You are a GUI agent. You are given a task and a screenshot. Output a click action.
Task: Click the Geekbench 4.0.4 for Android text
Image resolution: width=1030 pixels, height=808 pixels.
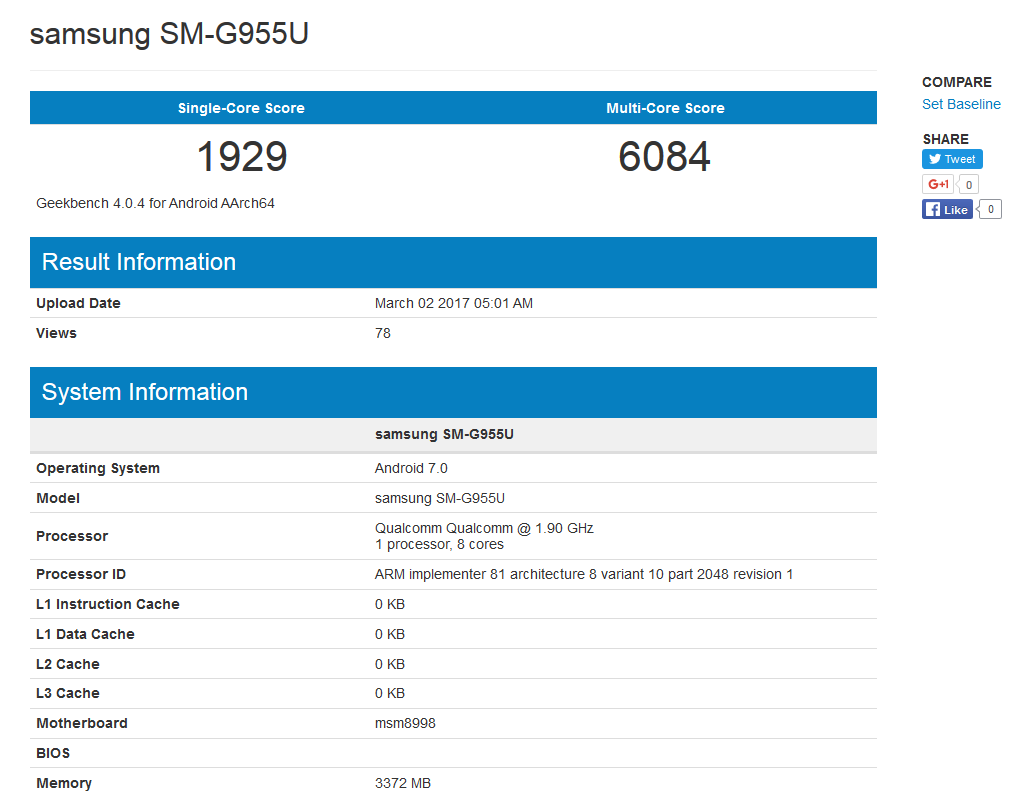(x=155, y=204)
